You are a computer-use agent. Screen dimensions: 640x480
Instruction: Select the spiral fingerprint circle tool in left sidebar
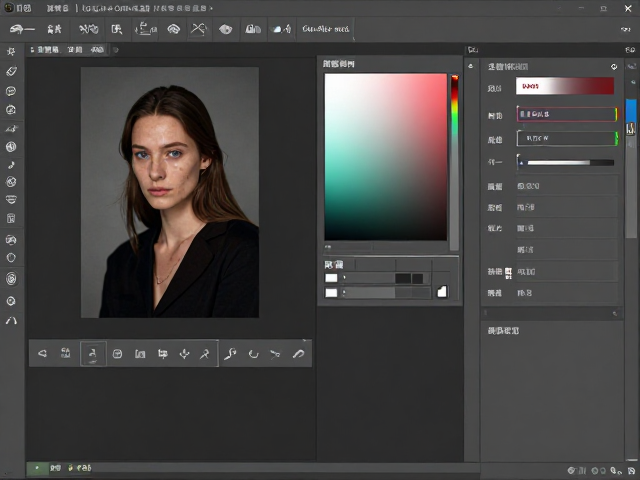[11, 279]
